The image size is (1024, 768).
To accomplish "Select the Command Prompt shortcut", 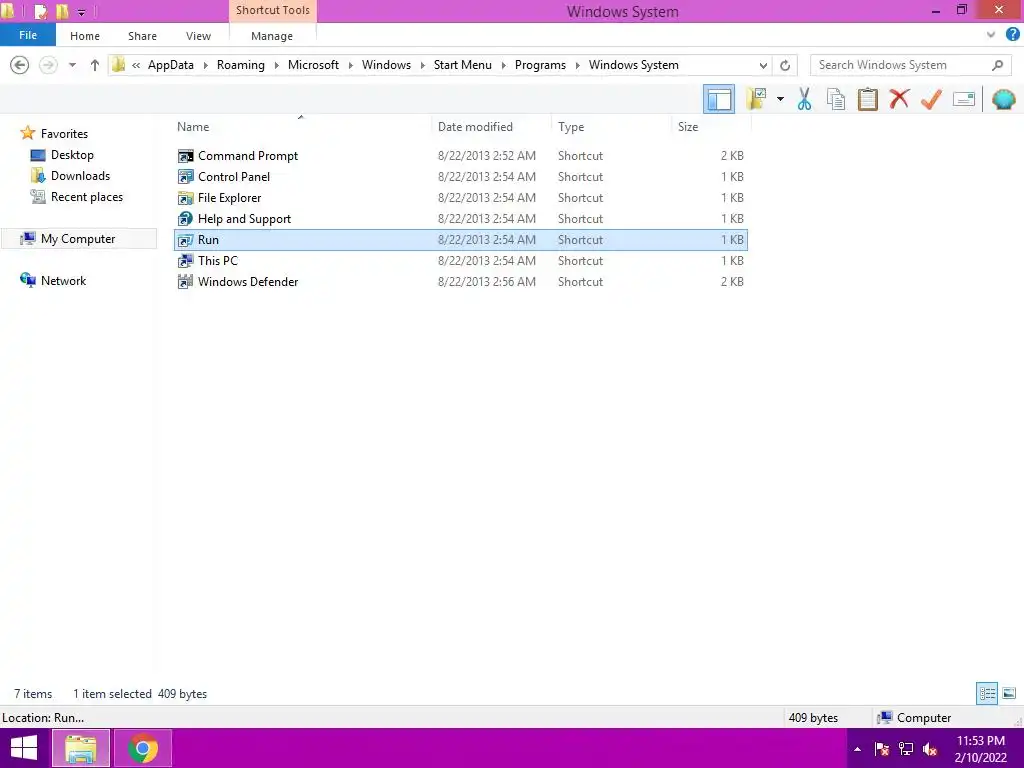I will pos(460,156).
